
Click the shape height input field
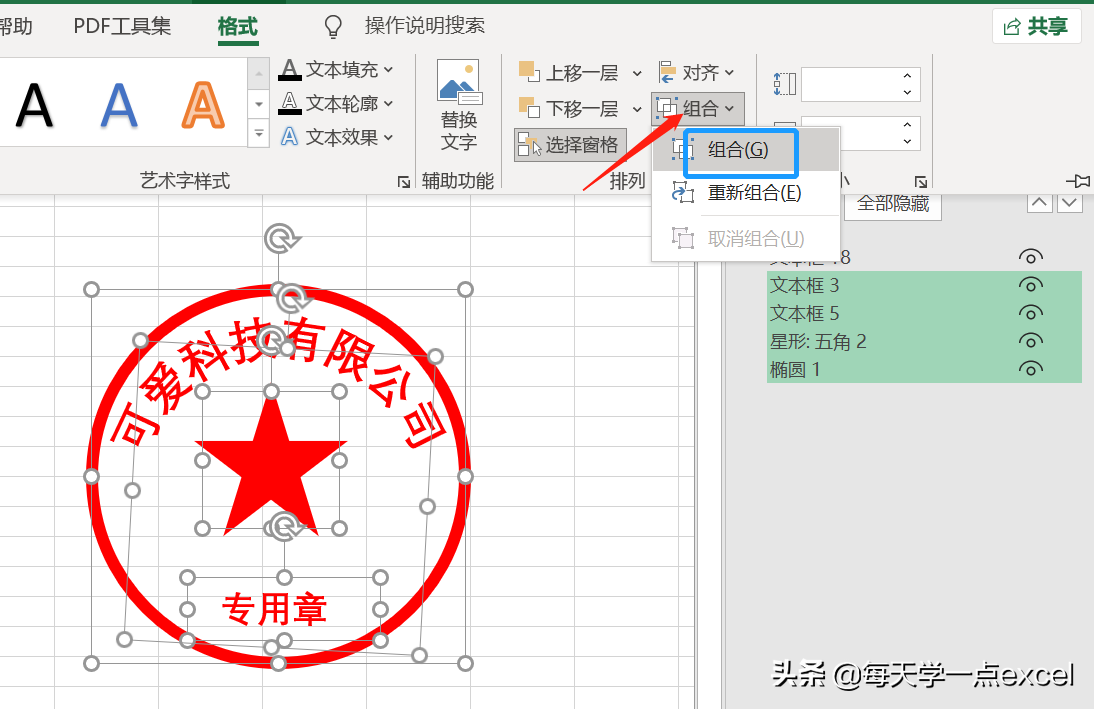(x=848, y=84)
